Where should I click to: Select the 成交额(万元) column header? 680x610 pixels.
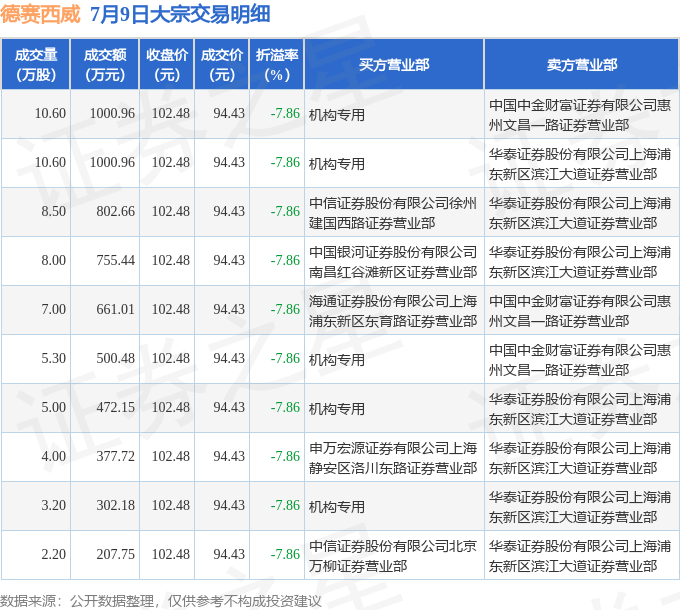point(105,65)
